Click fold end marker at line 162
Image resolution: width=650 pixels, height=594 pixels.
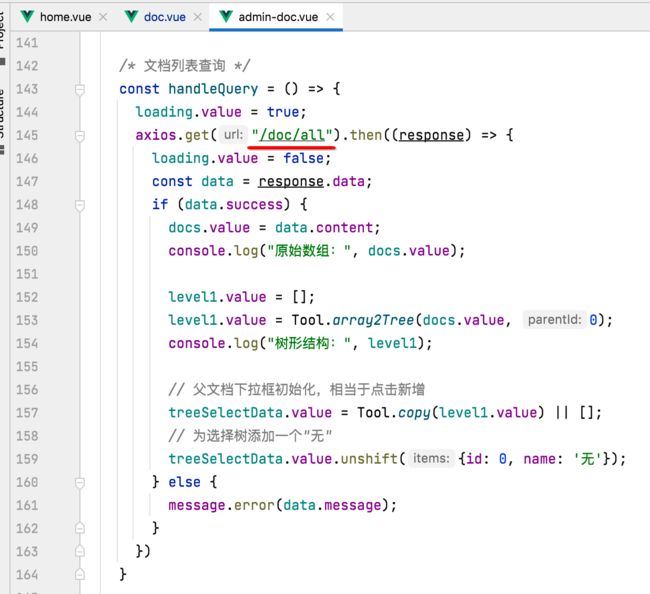click(x=80, y=528)
